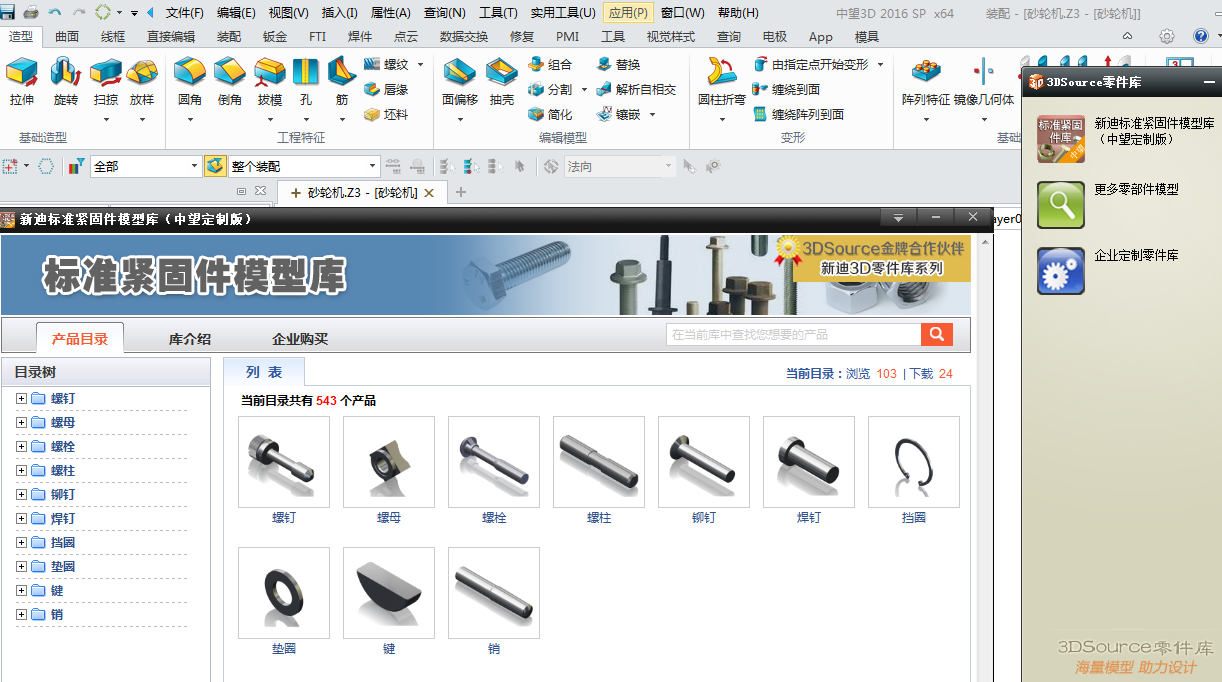Open 更多零部件模型 in 3DSource panel
This screenshot has height=682, width=1222.
[1108, 205]
